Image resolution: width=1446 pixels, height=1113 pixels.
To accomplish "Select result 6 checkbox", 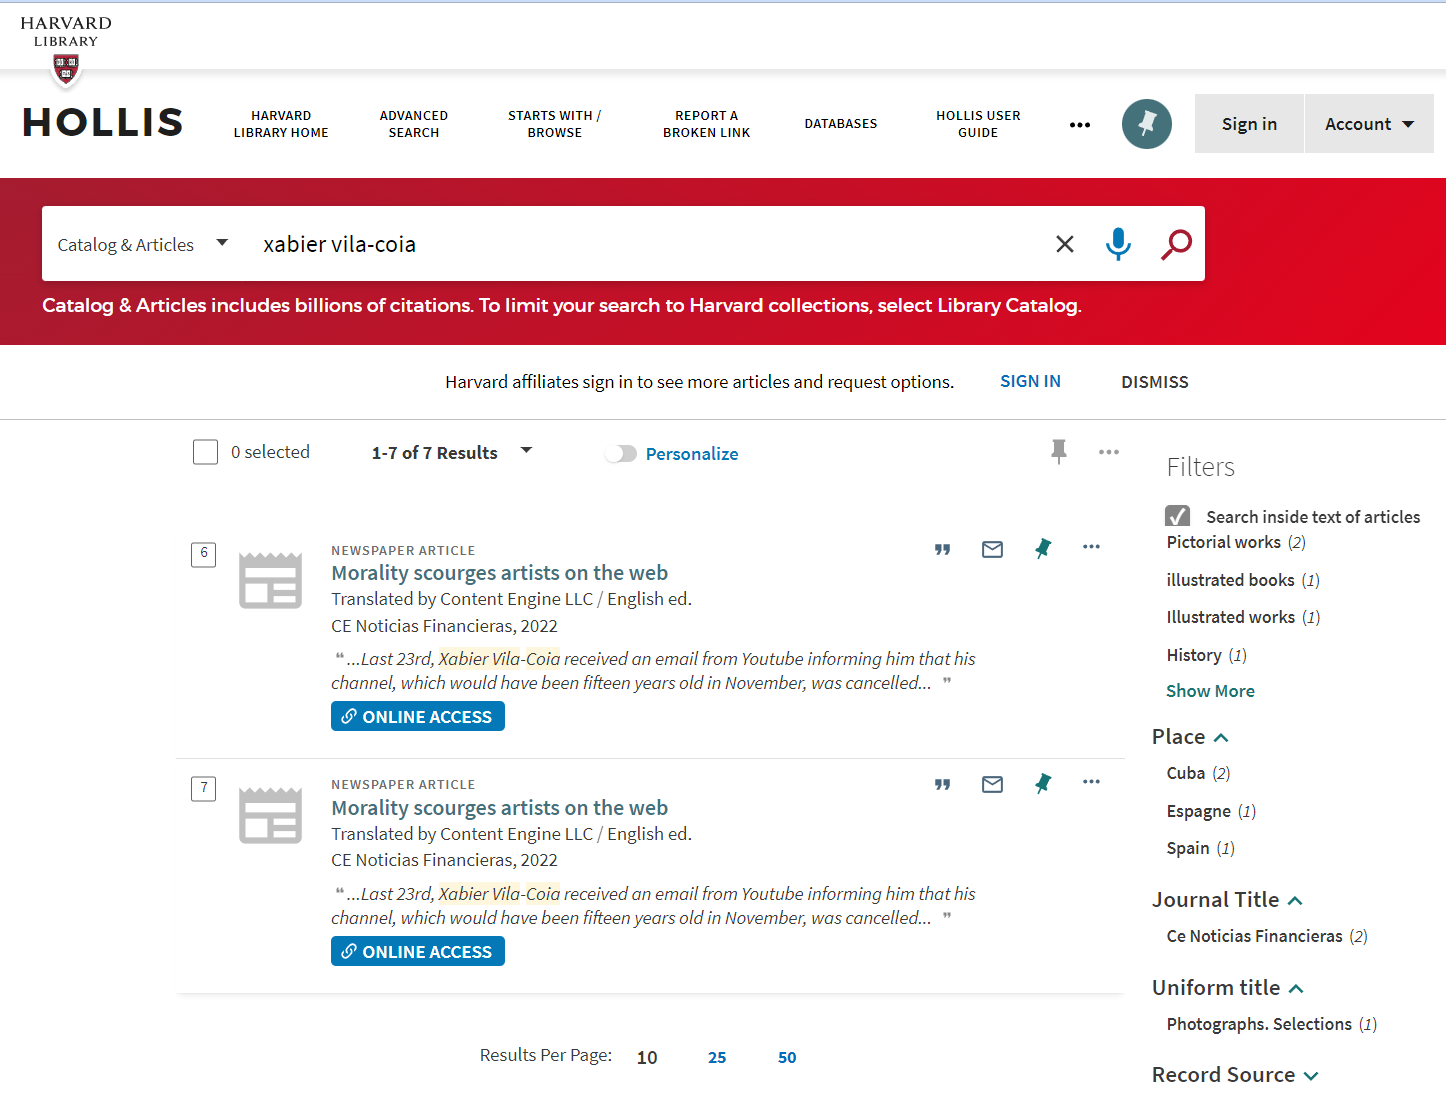I will pos(204,554).
